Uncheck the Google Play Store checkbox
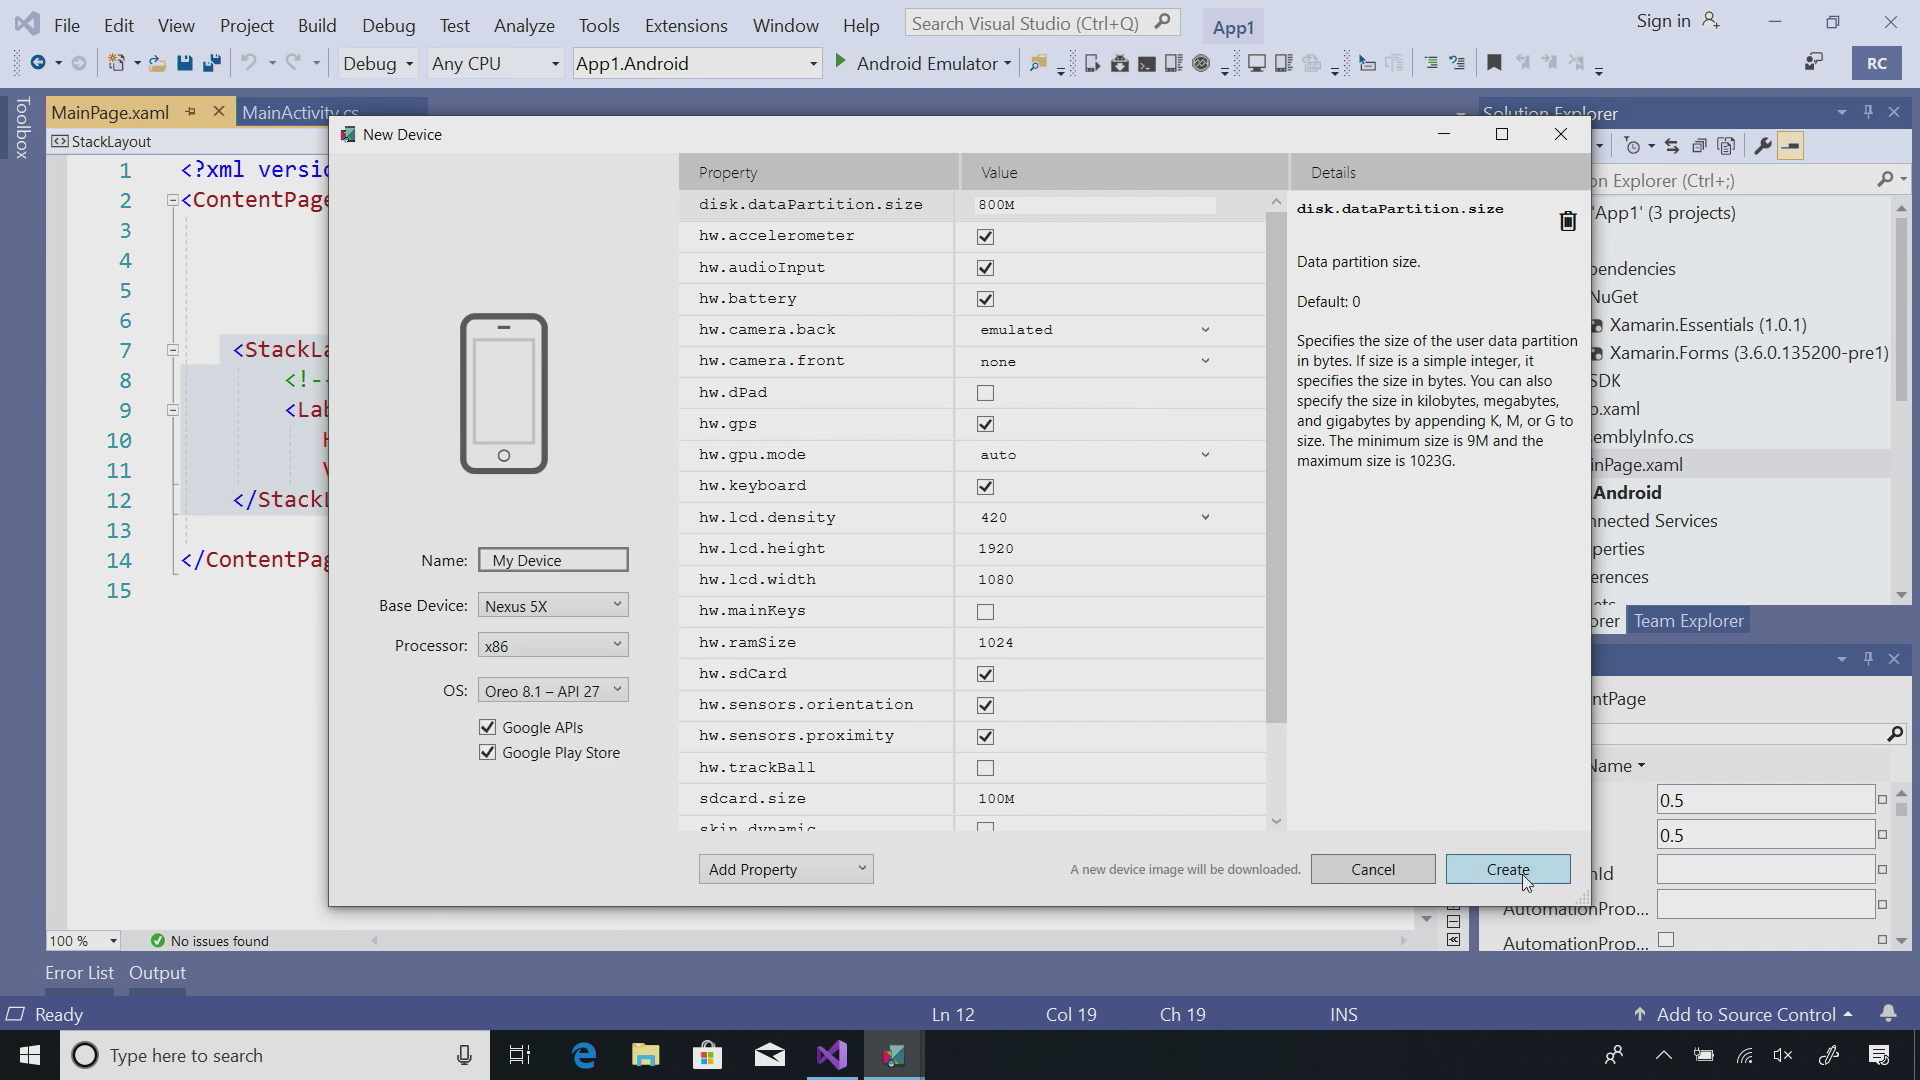 (x=488, y=752)
